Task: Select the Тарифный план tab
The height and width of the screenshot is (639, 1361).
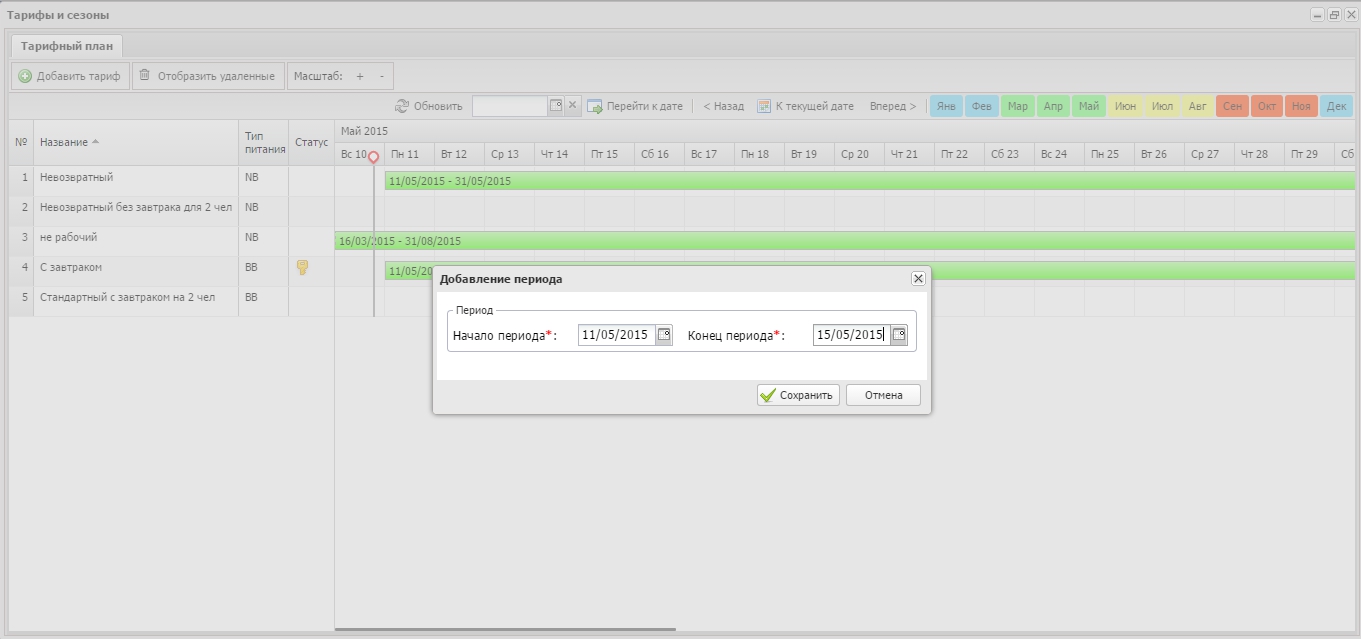Action: point(67,46)
